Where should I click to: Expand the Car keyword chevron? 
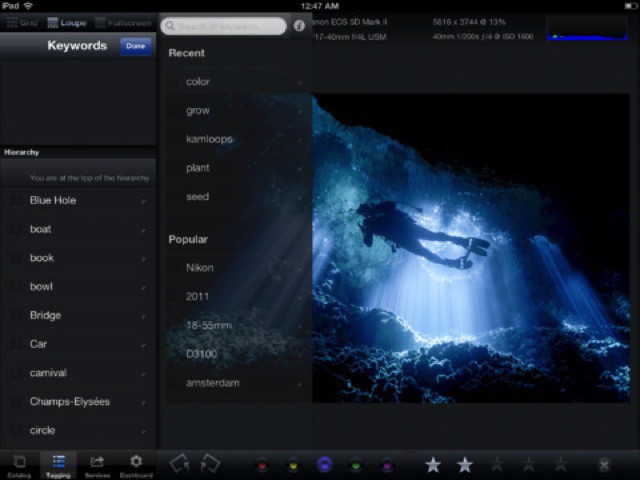pyautogui.click(x=144, y=346)
